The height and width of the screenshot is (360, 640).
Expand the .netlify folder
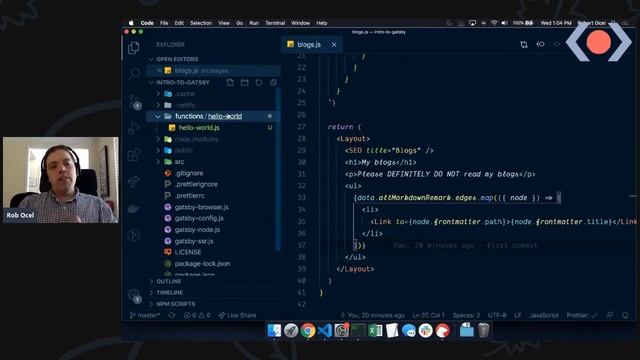pyautogui.click(x=158, y=105)
